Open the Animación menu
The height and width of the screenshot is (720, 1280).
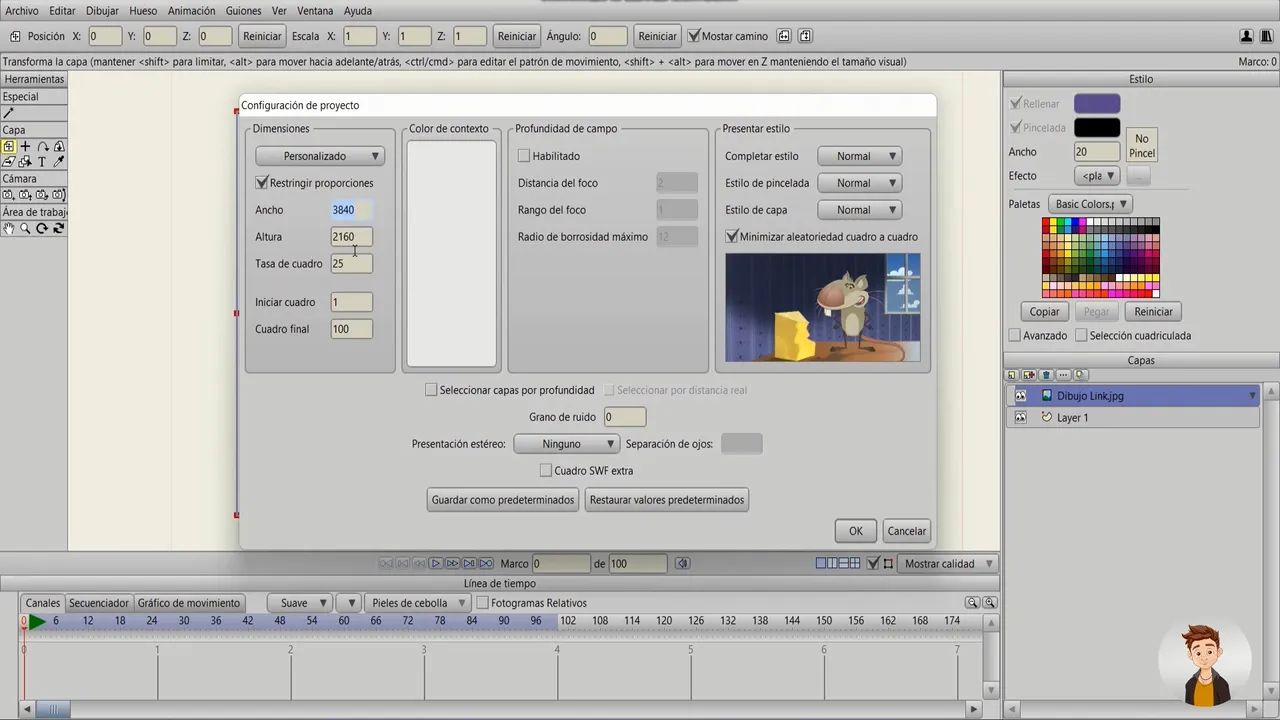coord(191,11)
